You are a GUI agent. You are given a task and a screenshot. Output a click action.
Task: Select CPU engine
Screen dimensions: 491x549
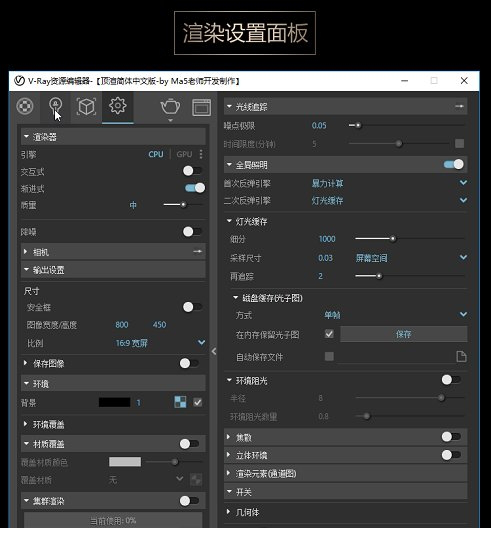[x=156, y=154]
